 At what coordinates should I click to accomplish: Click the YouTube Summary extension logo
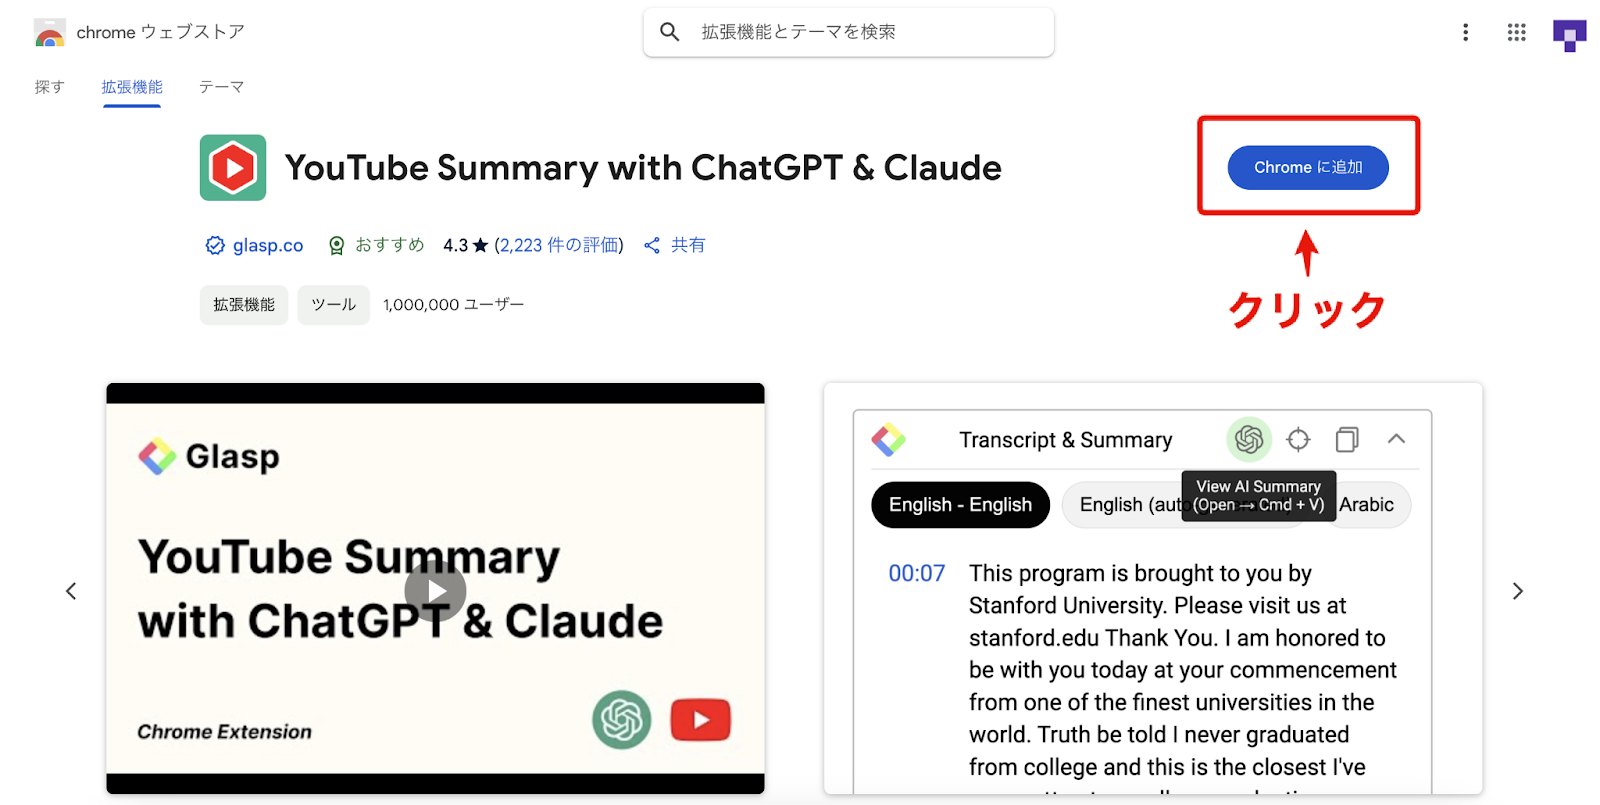[233, 168]
